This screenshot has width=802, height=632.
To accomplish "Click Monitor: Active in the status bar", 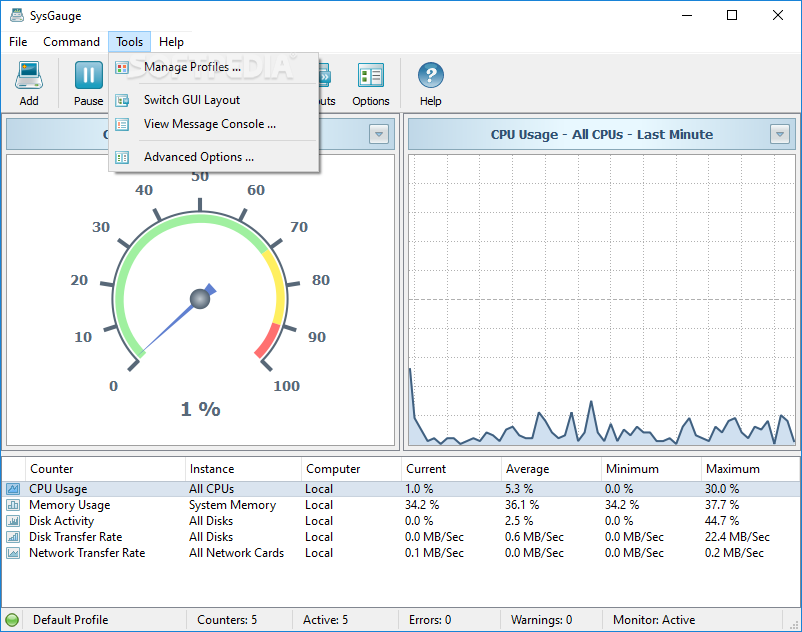I will [654, 620].
